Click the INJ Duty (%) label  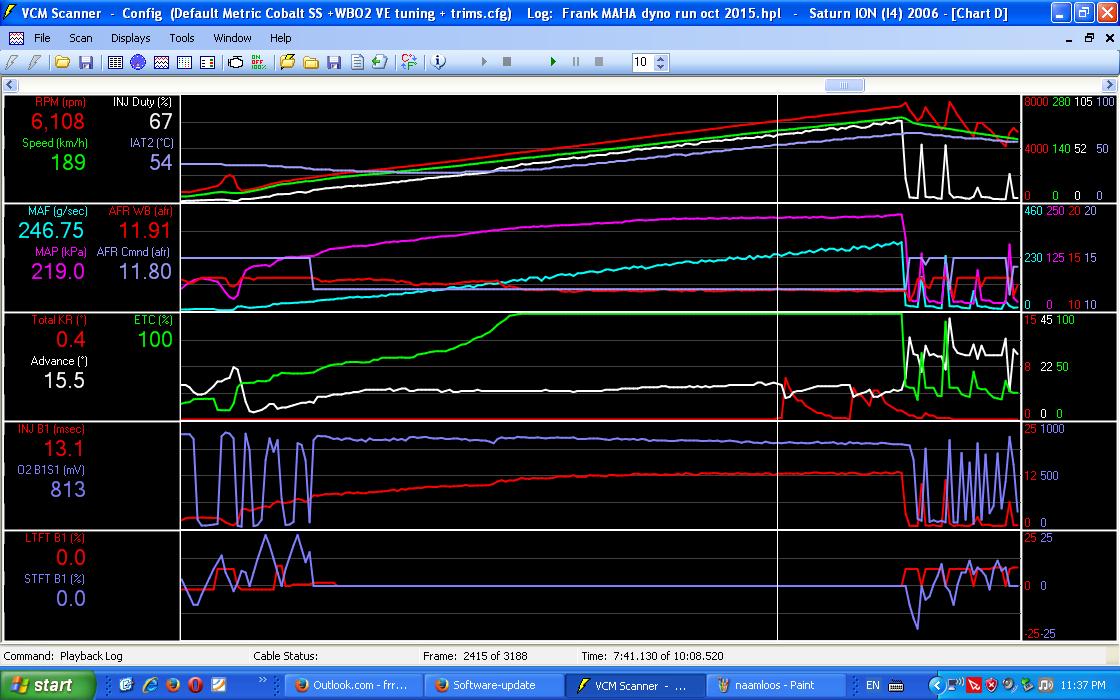[142, 102]
